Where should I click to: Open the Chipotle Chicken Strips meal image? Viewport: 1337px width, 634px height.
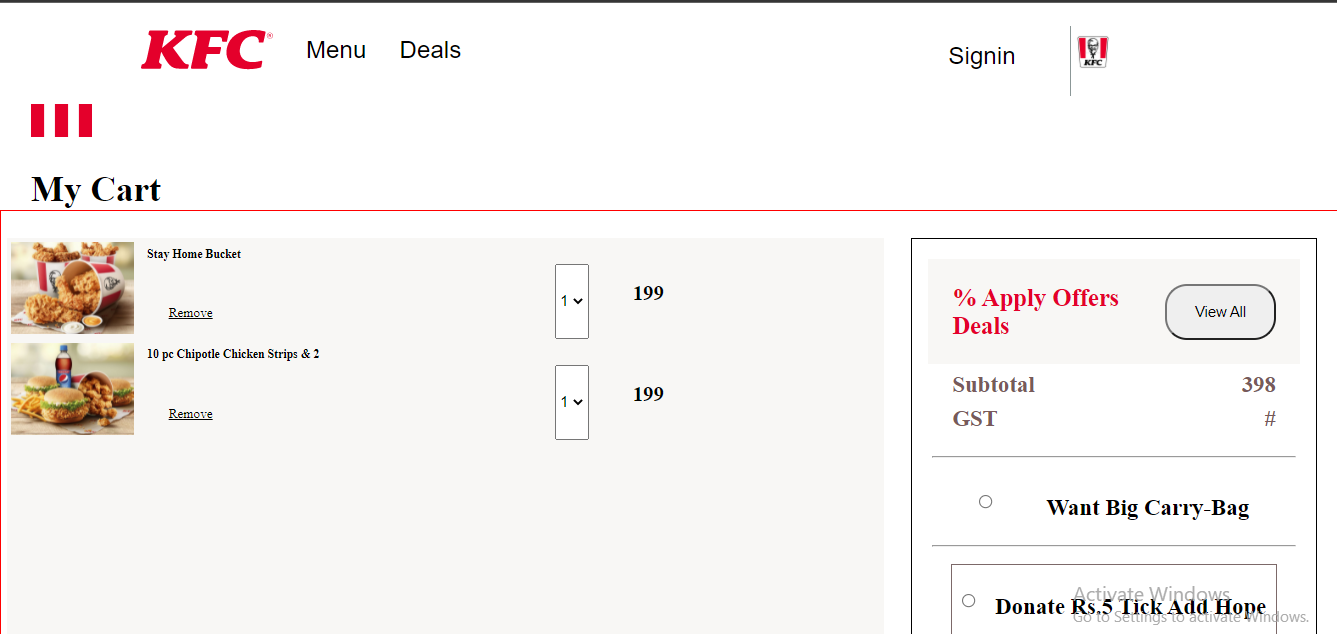[x=72, y=389]
